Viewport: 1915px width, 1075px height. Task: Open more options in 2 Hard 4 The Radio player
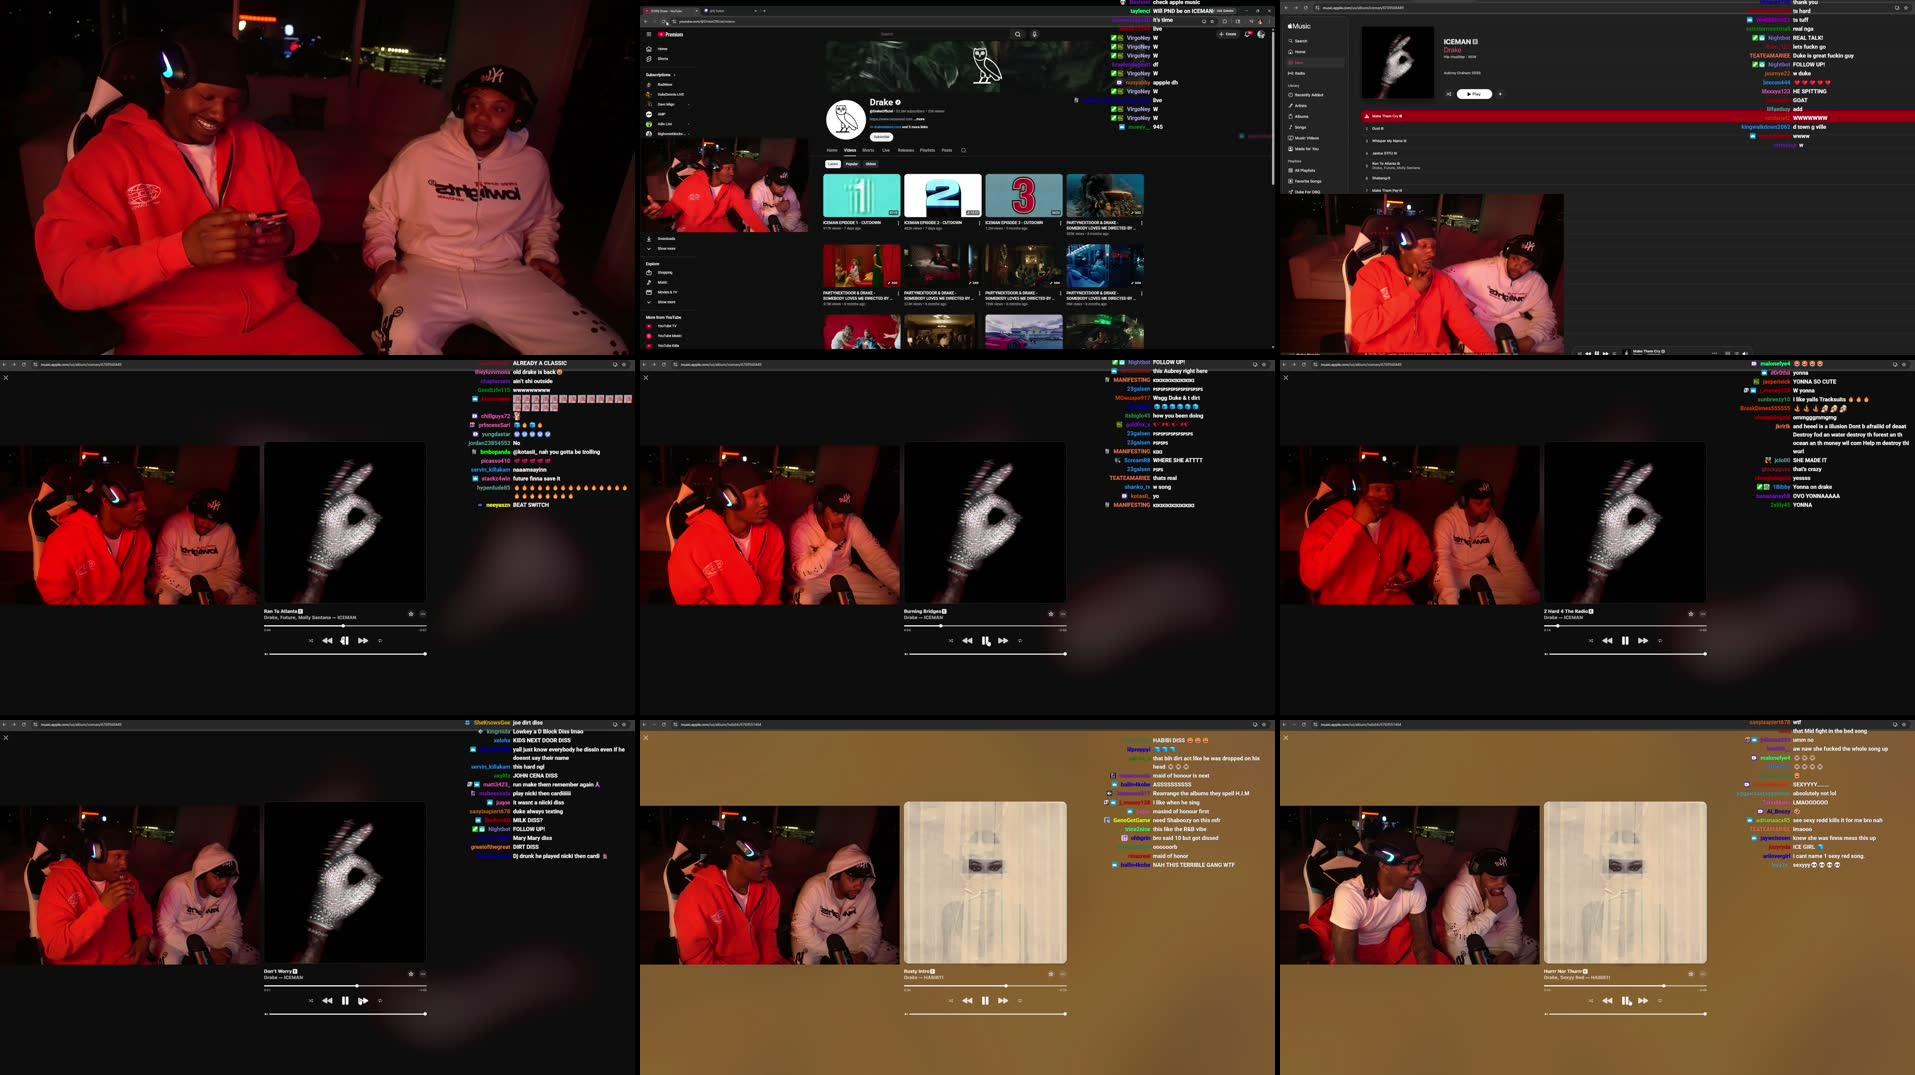pos(1703,614)
